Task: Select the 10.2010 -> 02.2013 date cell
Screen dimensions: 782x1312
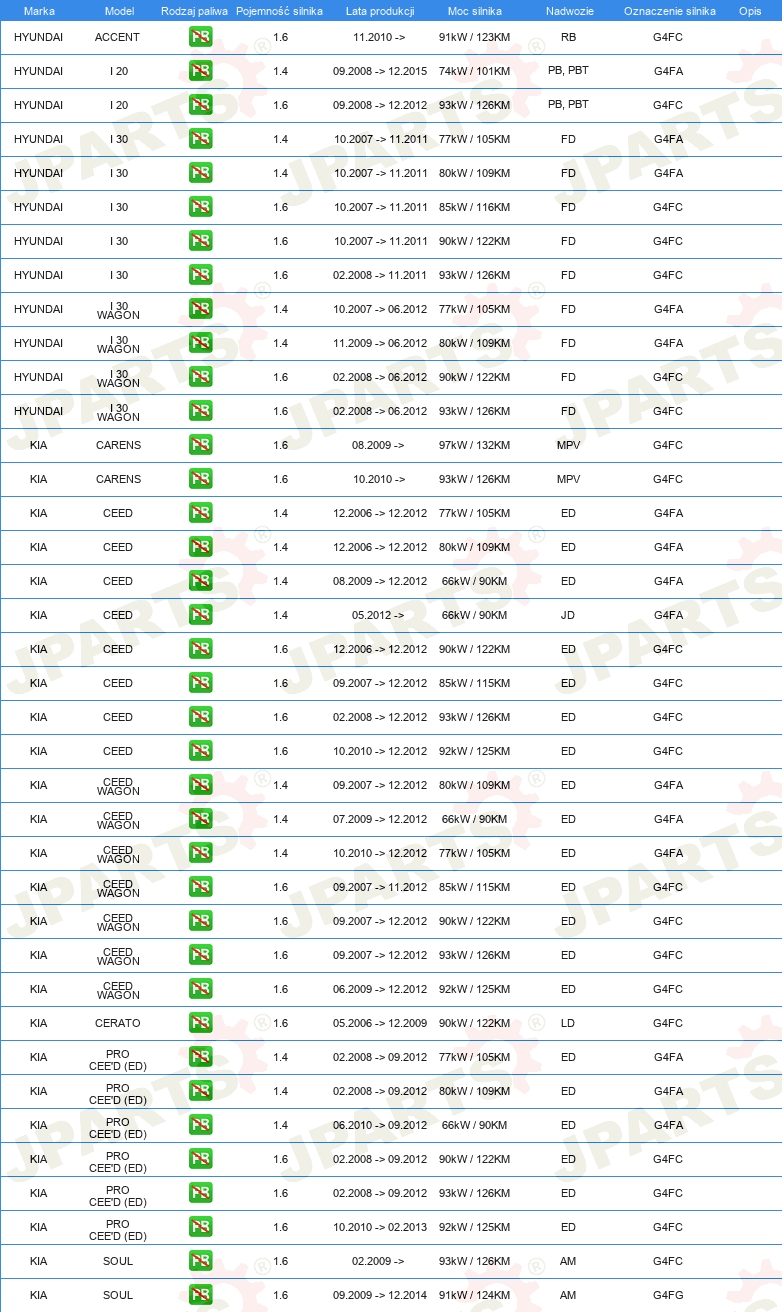Action: click(380, 1227)
